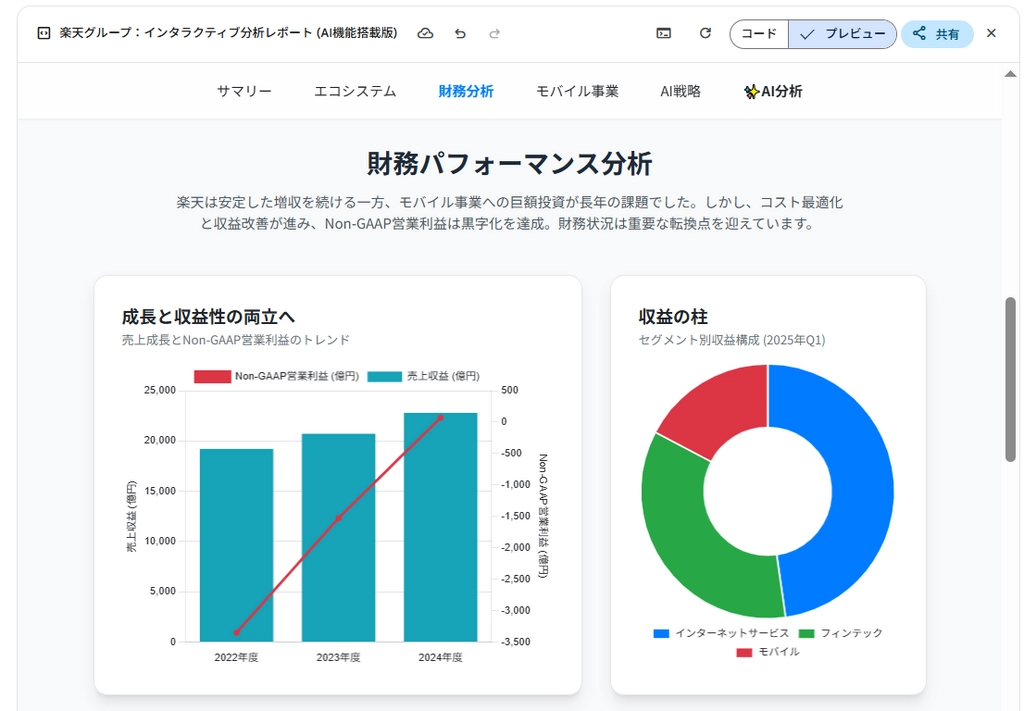
Task: Go to the エコシステム tab
Action: click(x=355, y=91)
